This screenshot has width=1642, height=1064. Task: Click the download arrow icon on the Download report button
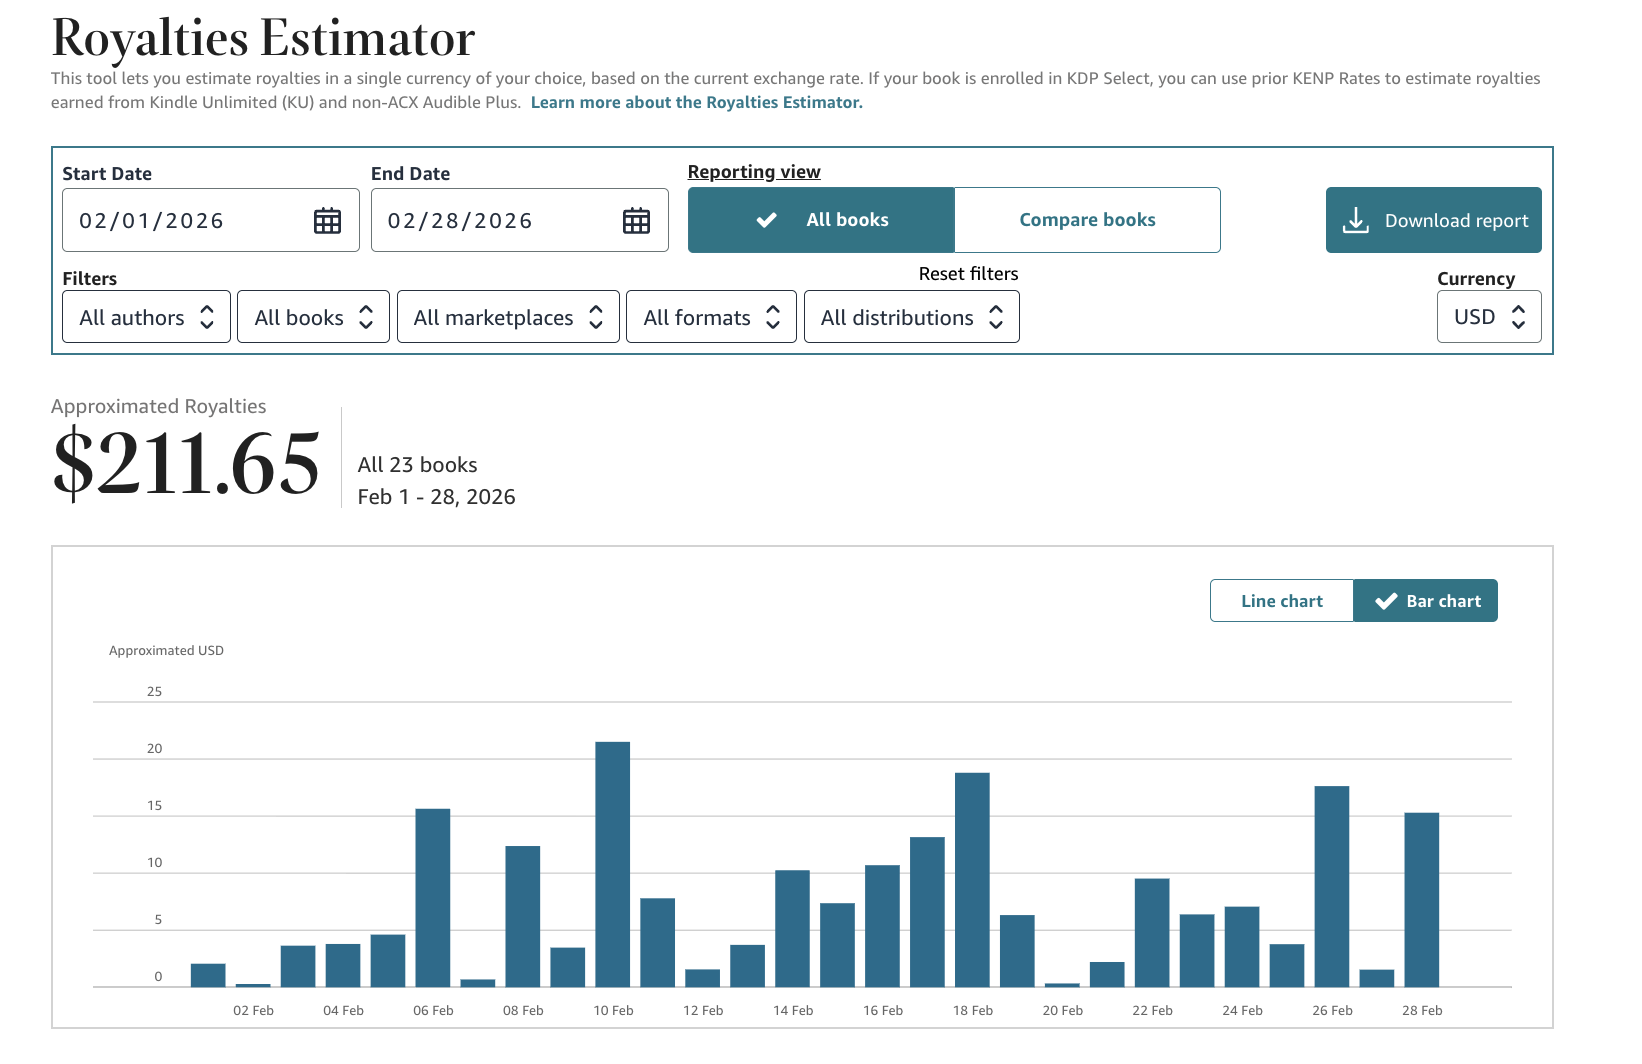(x=1355, y=220)
